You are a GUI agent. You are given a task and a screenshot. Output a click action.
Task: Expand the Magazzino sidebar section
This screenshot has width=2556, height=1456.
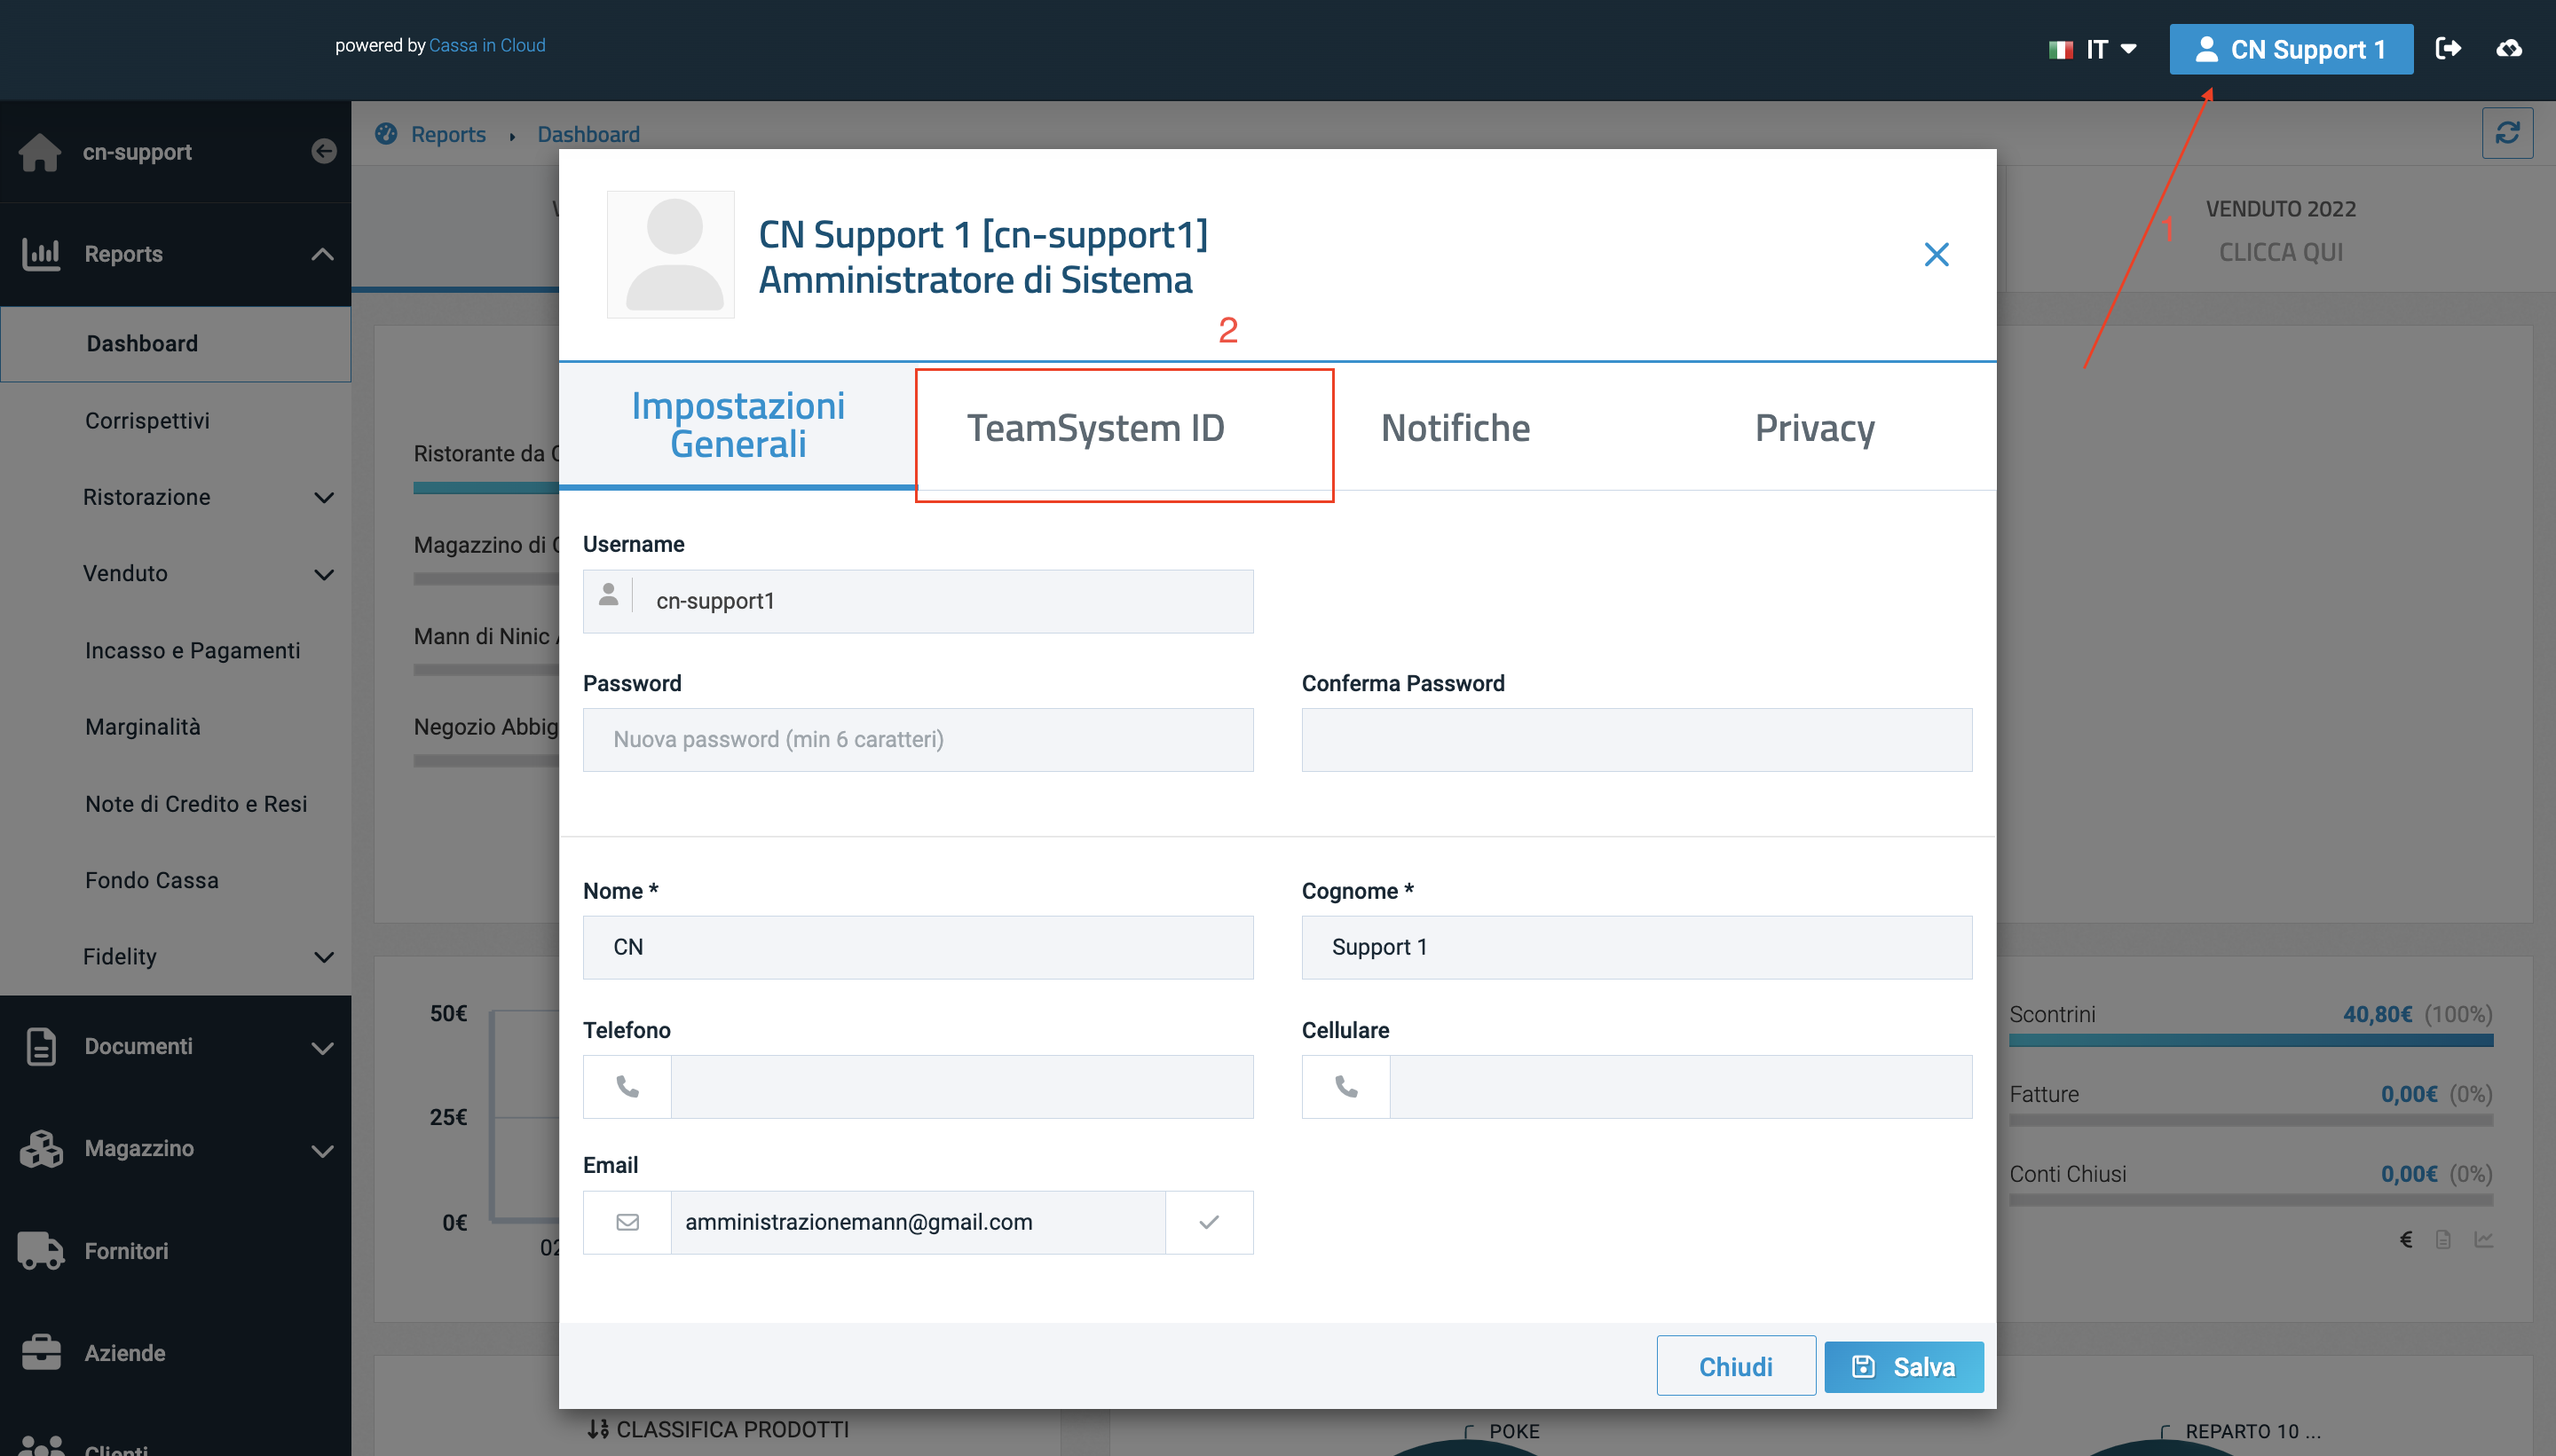click(321, 1150)
